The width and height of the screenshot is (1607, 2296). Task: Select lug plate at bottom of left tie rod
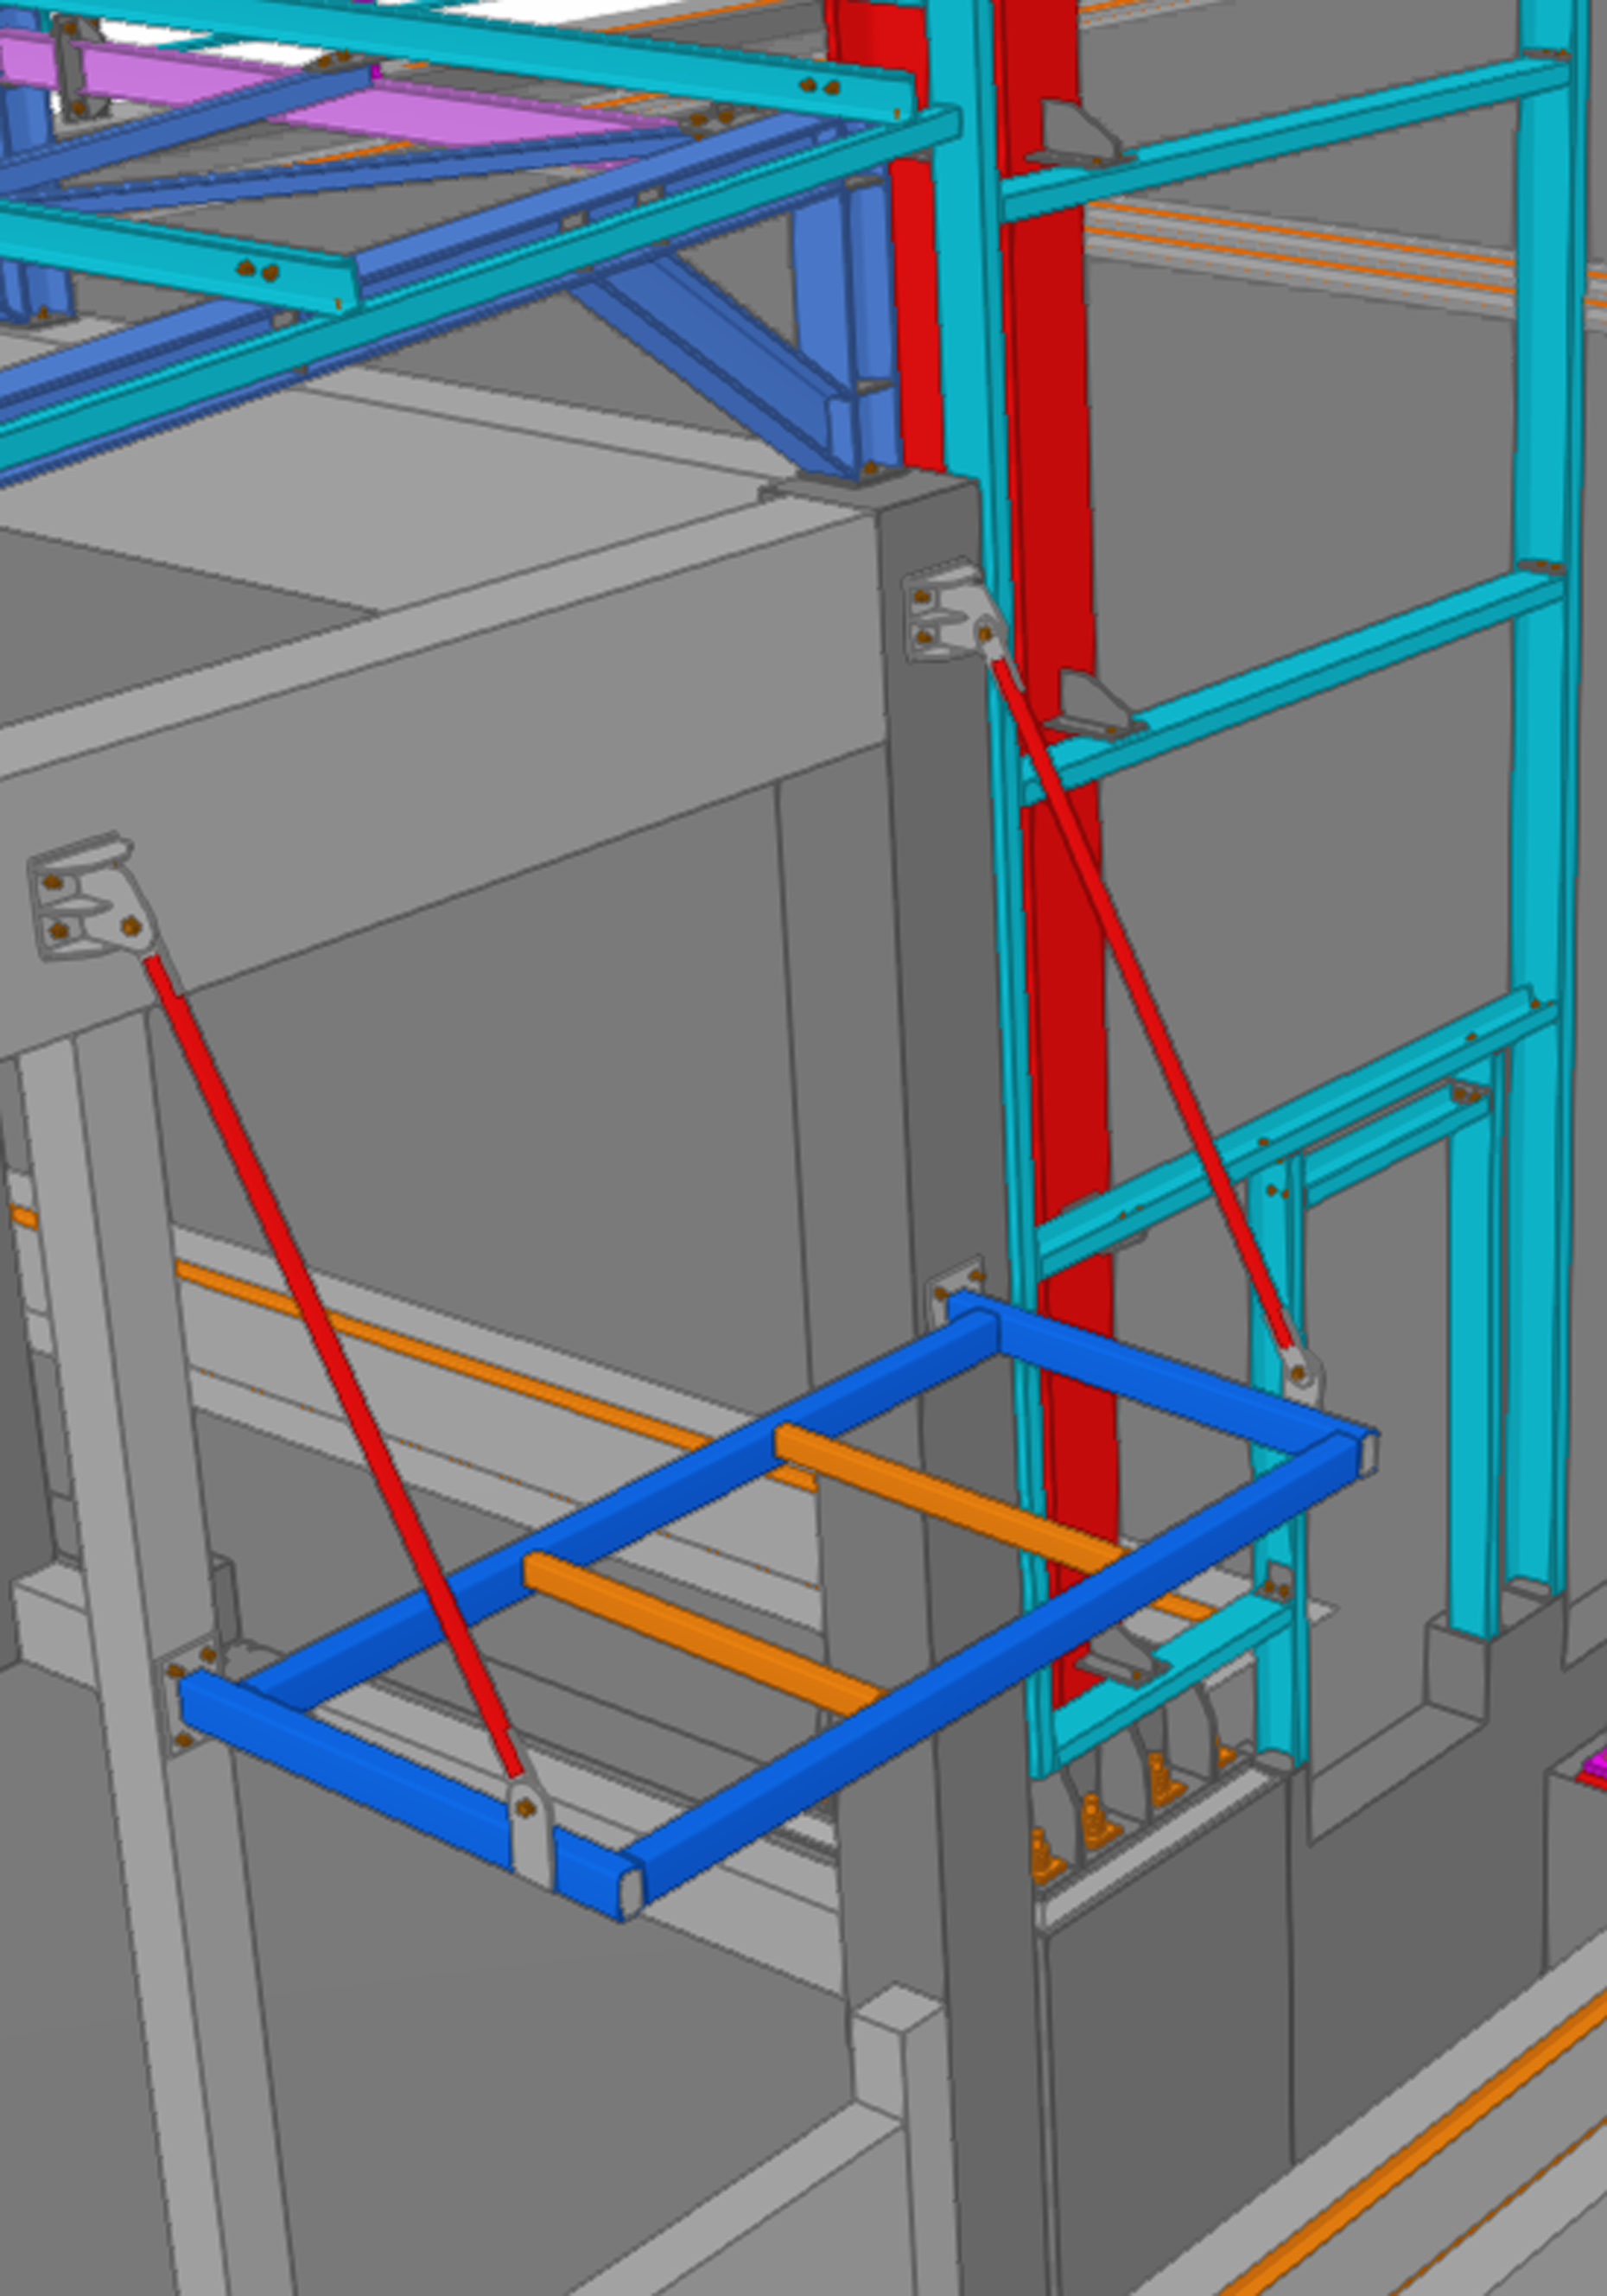click(x=529, y=1832)
